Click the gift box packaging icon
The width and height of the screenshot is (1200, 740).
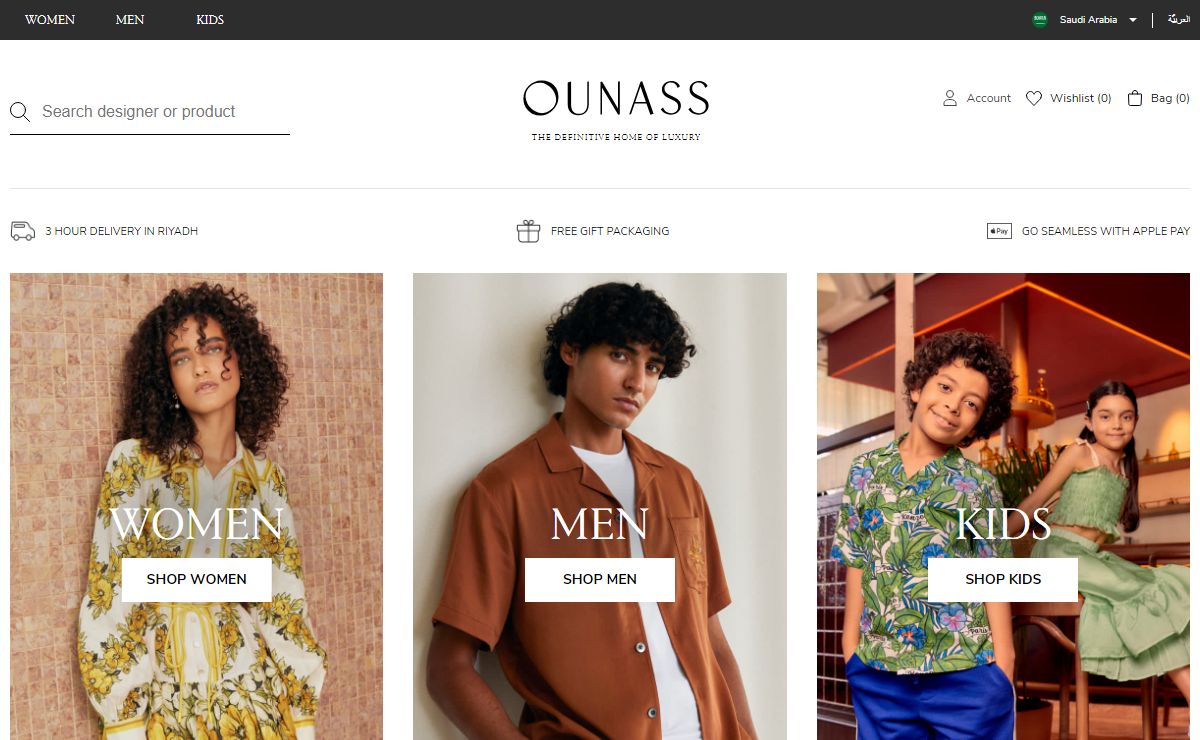(x=528, y=231)
